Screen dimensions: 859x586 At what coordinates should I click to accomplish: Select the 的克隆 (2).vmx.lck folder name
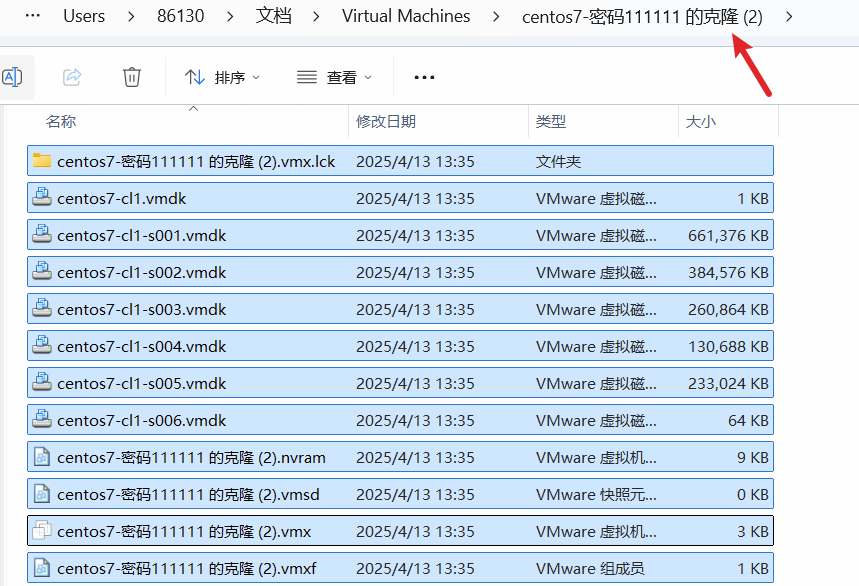[196, 162]
